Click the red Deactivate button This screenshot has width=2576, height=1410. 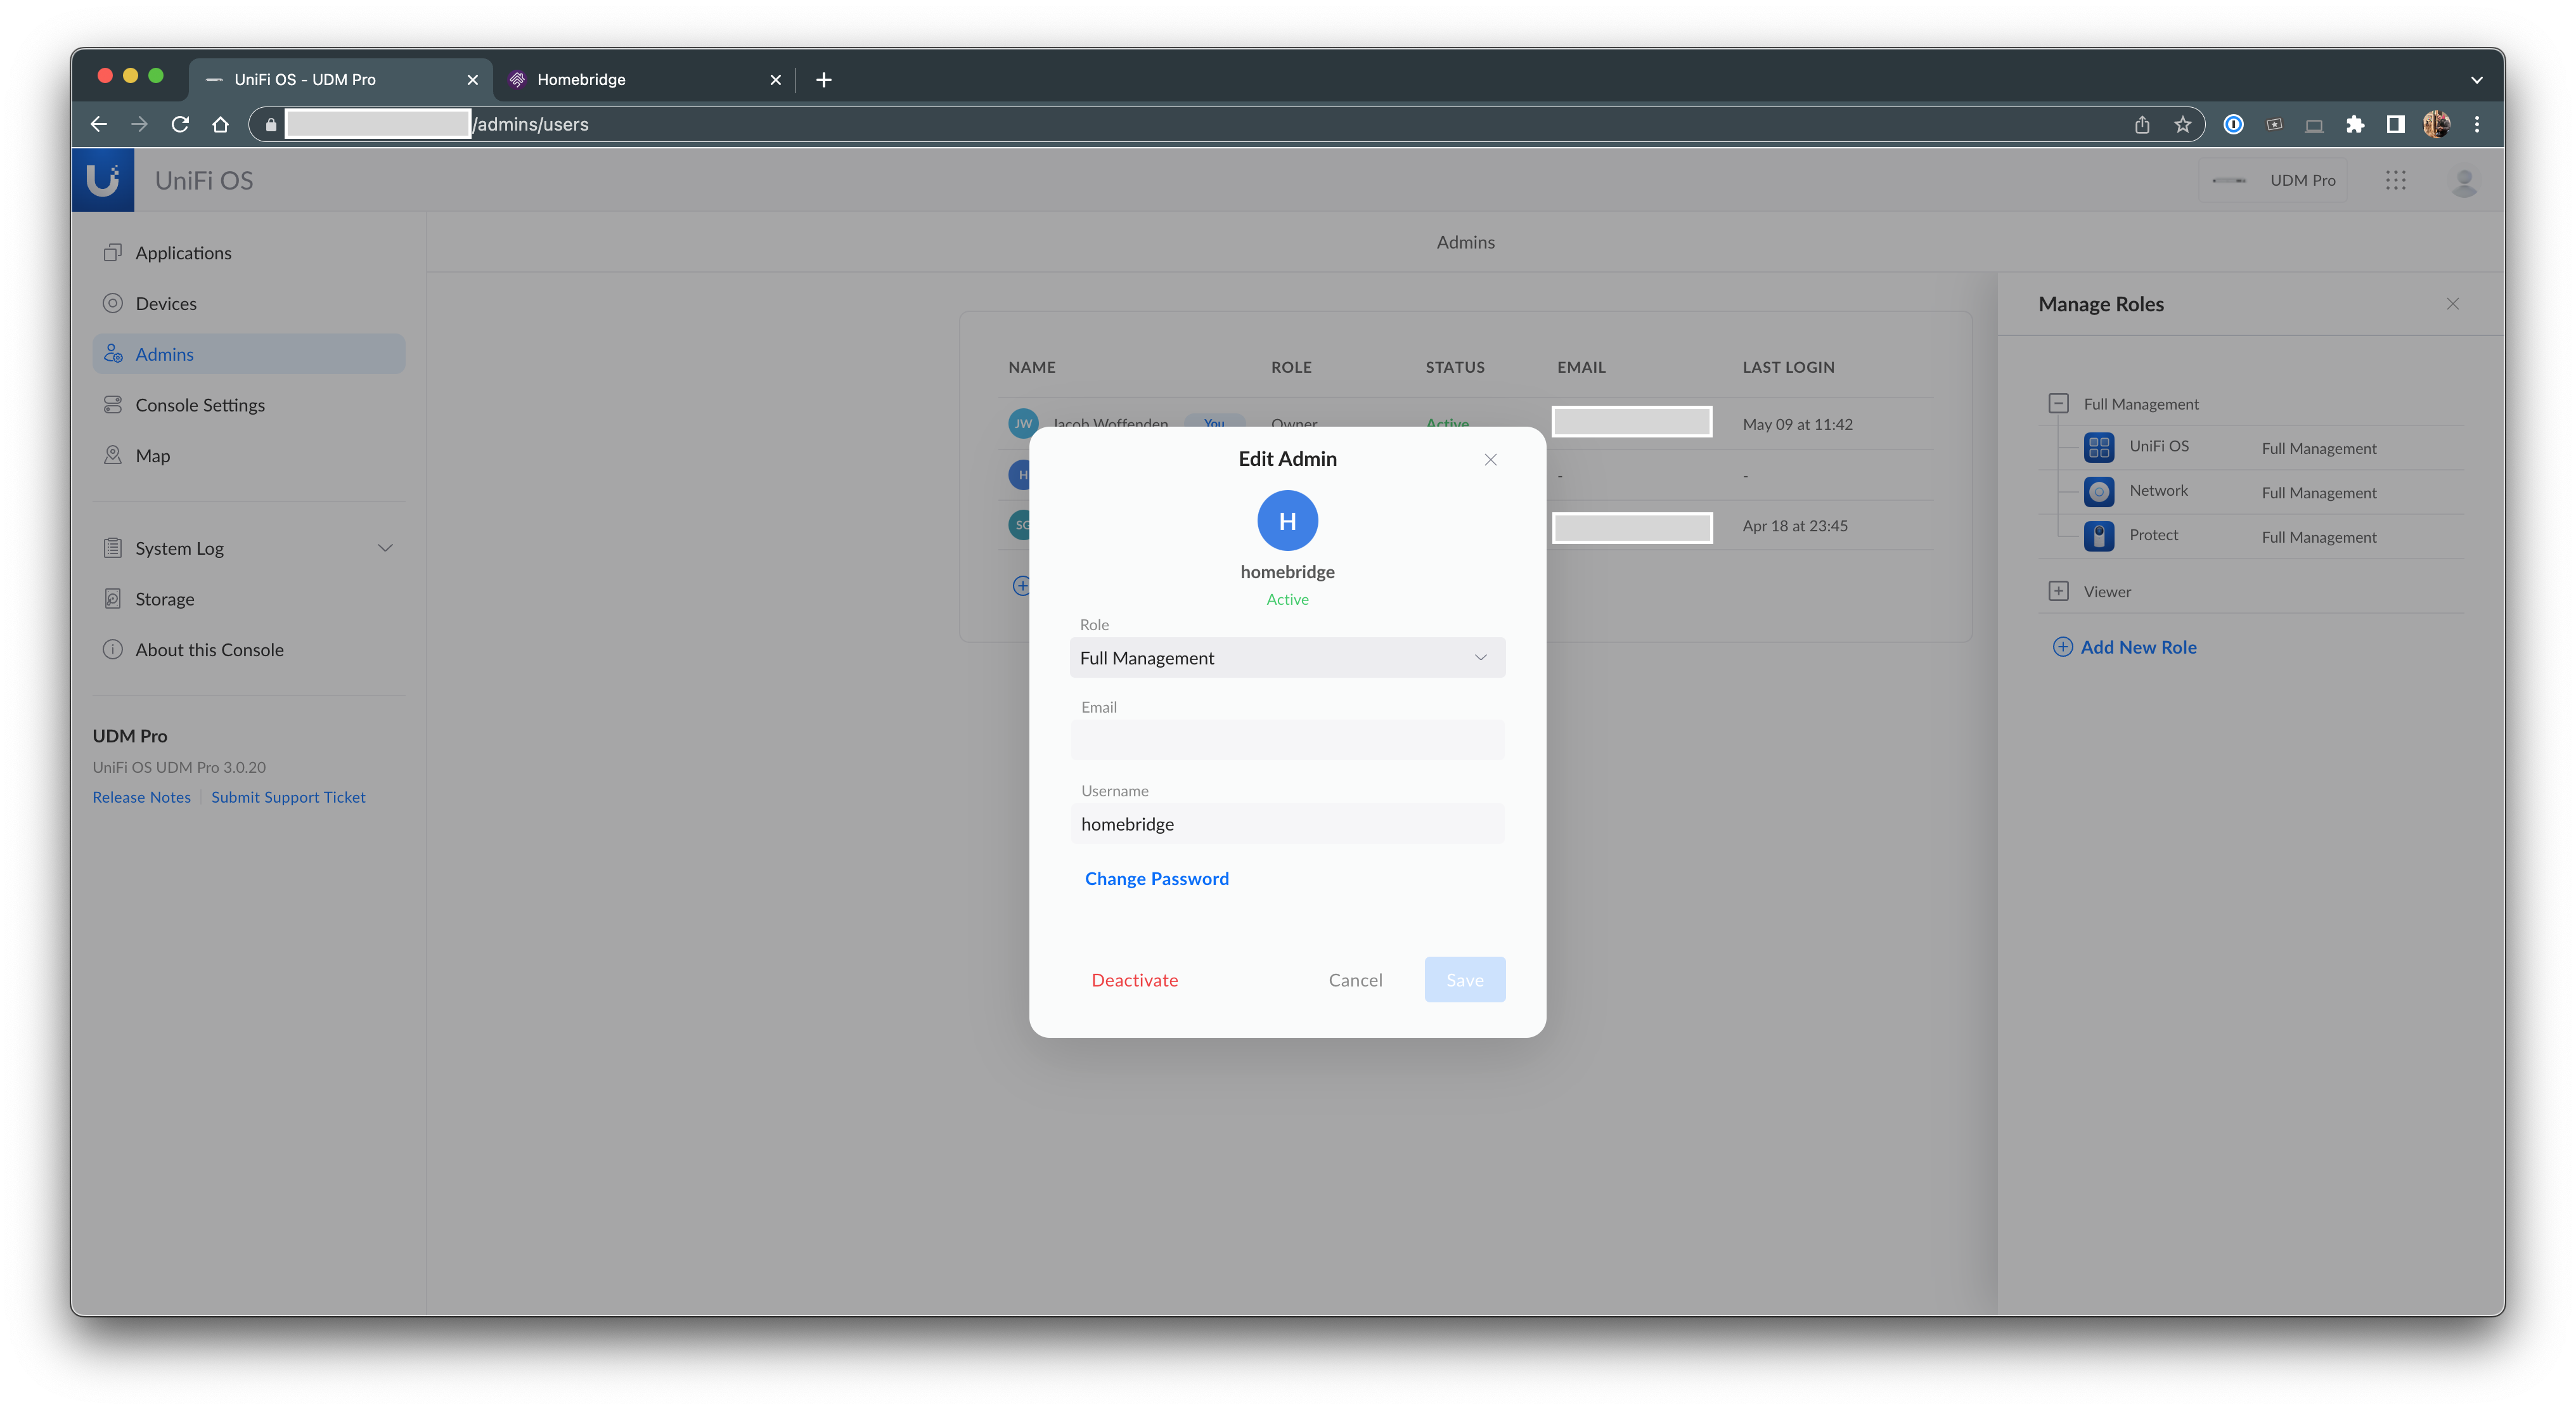click(x=1134, y=980)
